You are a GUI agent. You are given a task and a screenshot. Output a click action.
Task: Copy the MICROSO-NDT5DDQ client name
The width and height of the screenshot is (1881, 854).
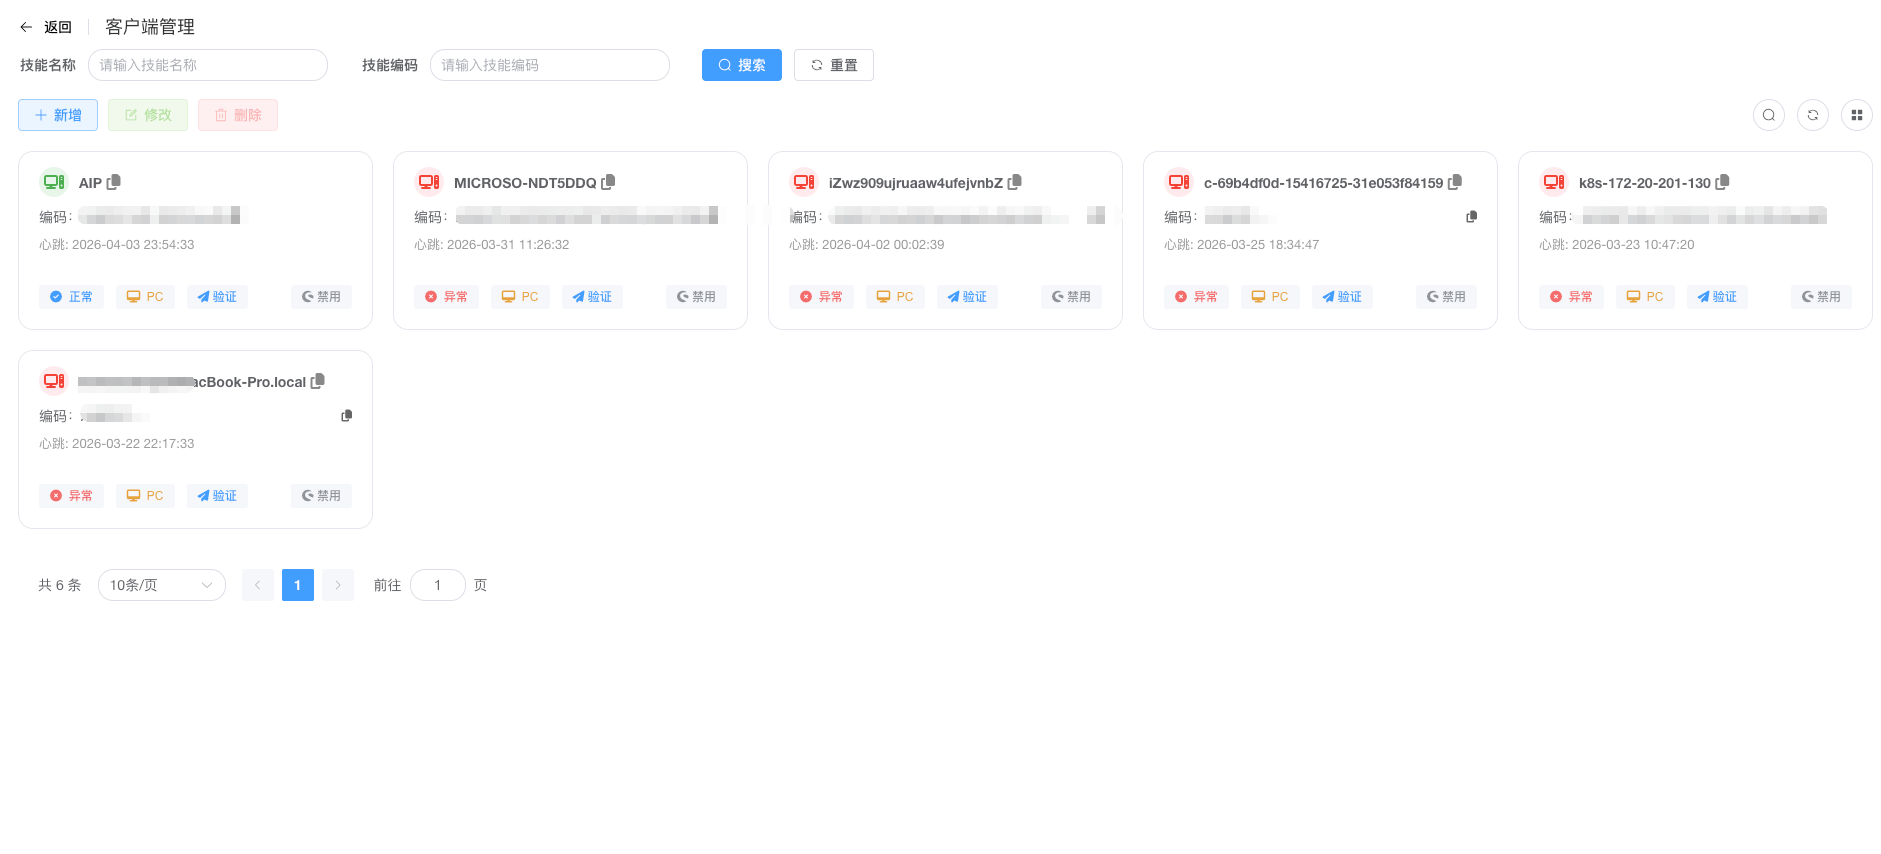click(608, 182)
